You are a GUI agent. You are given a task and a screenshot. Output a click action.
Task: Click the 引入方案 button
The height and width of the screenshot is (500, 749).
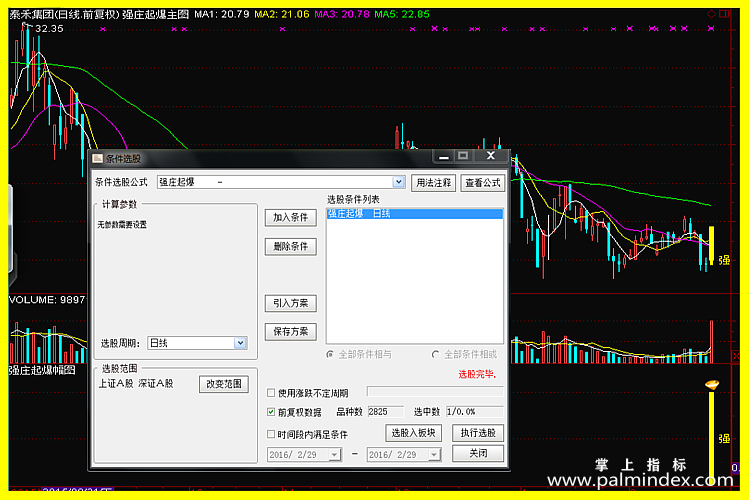290,303
